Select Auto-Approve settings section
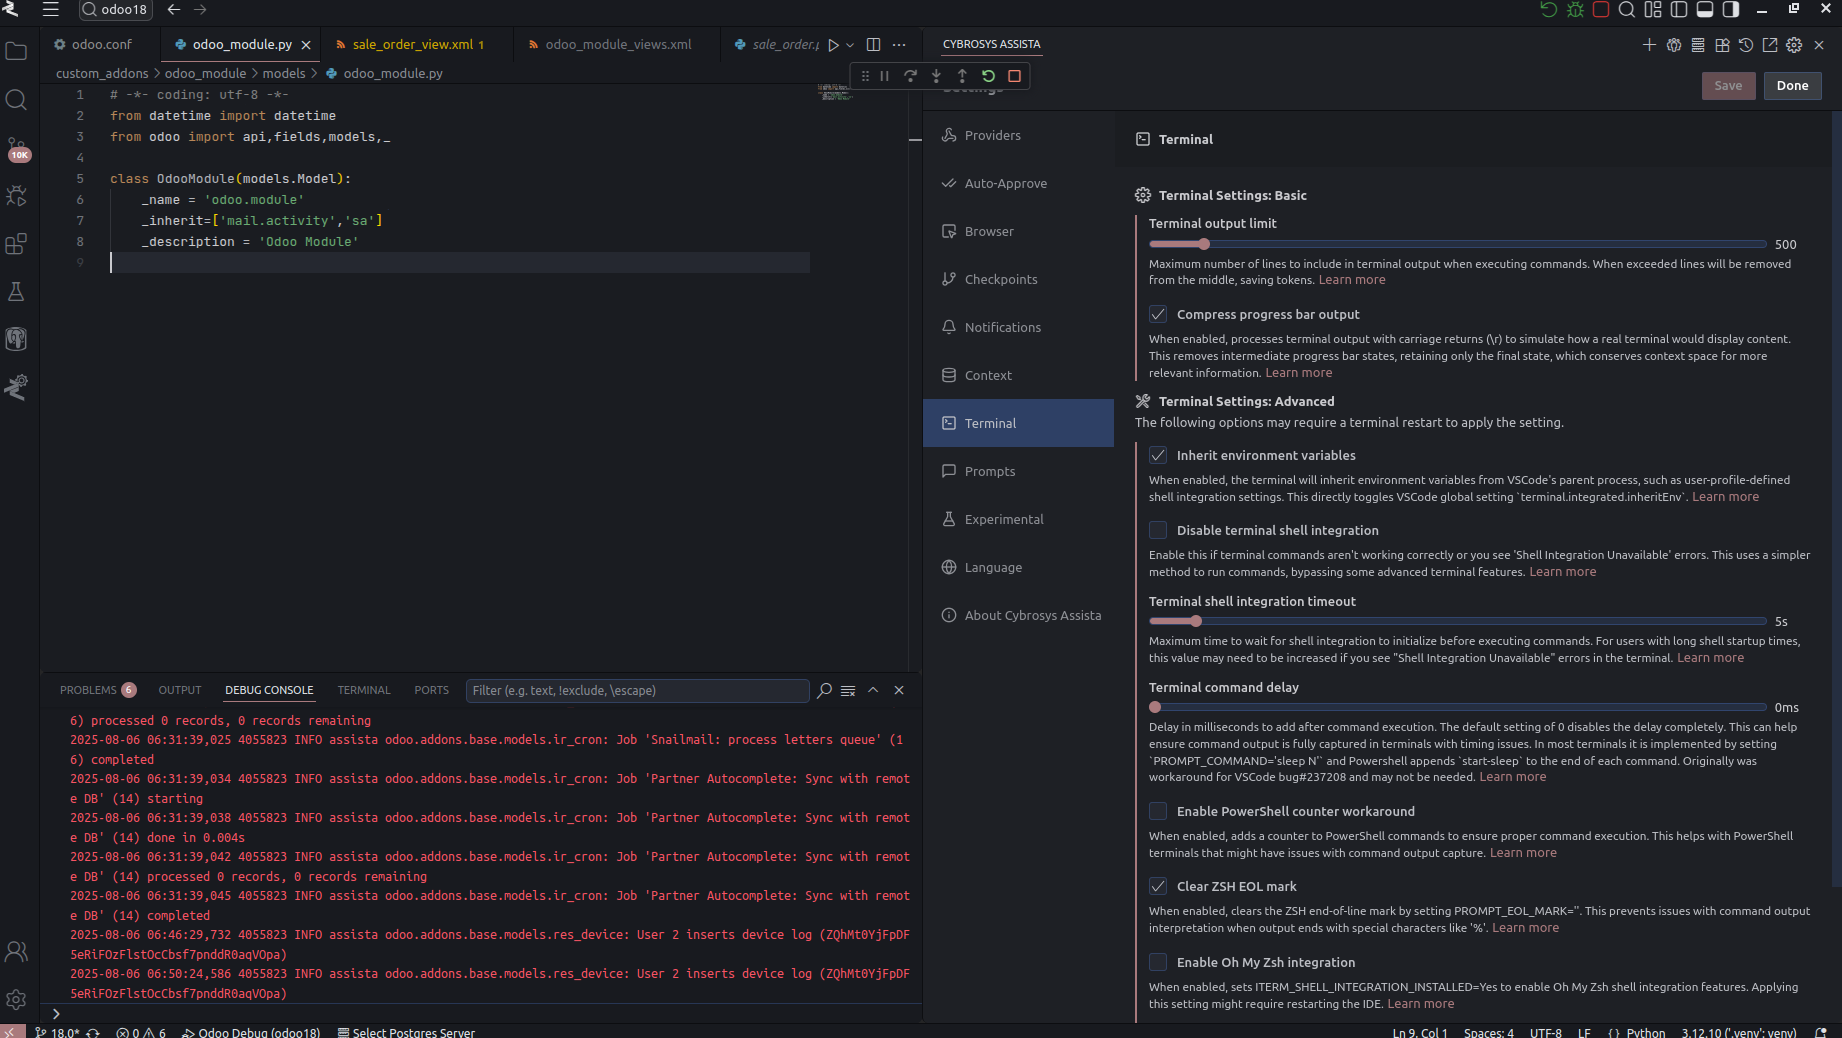 1018,183
